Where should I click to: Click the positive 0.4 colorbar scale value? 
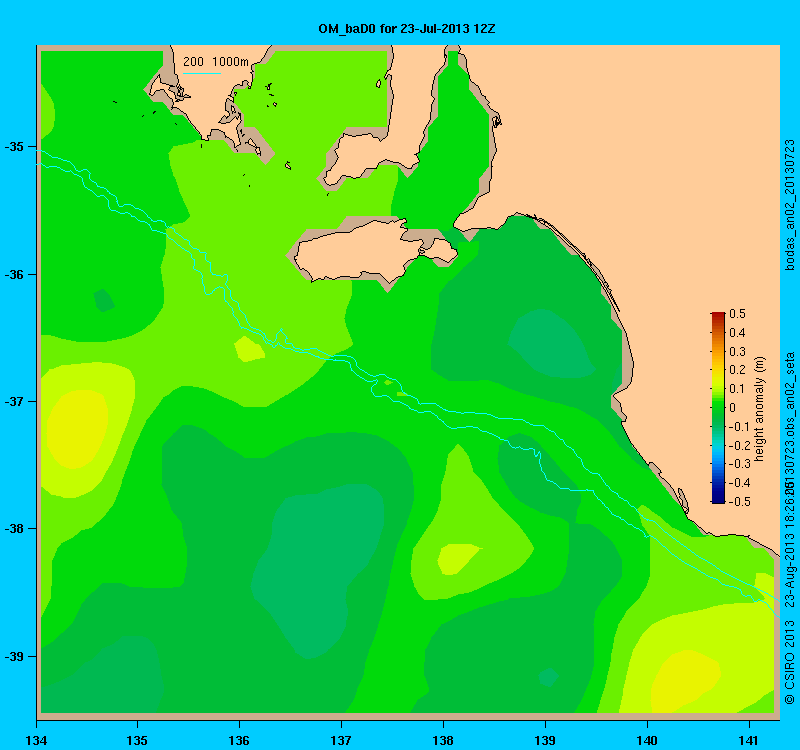pos(737,333)
